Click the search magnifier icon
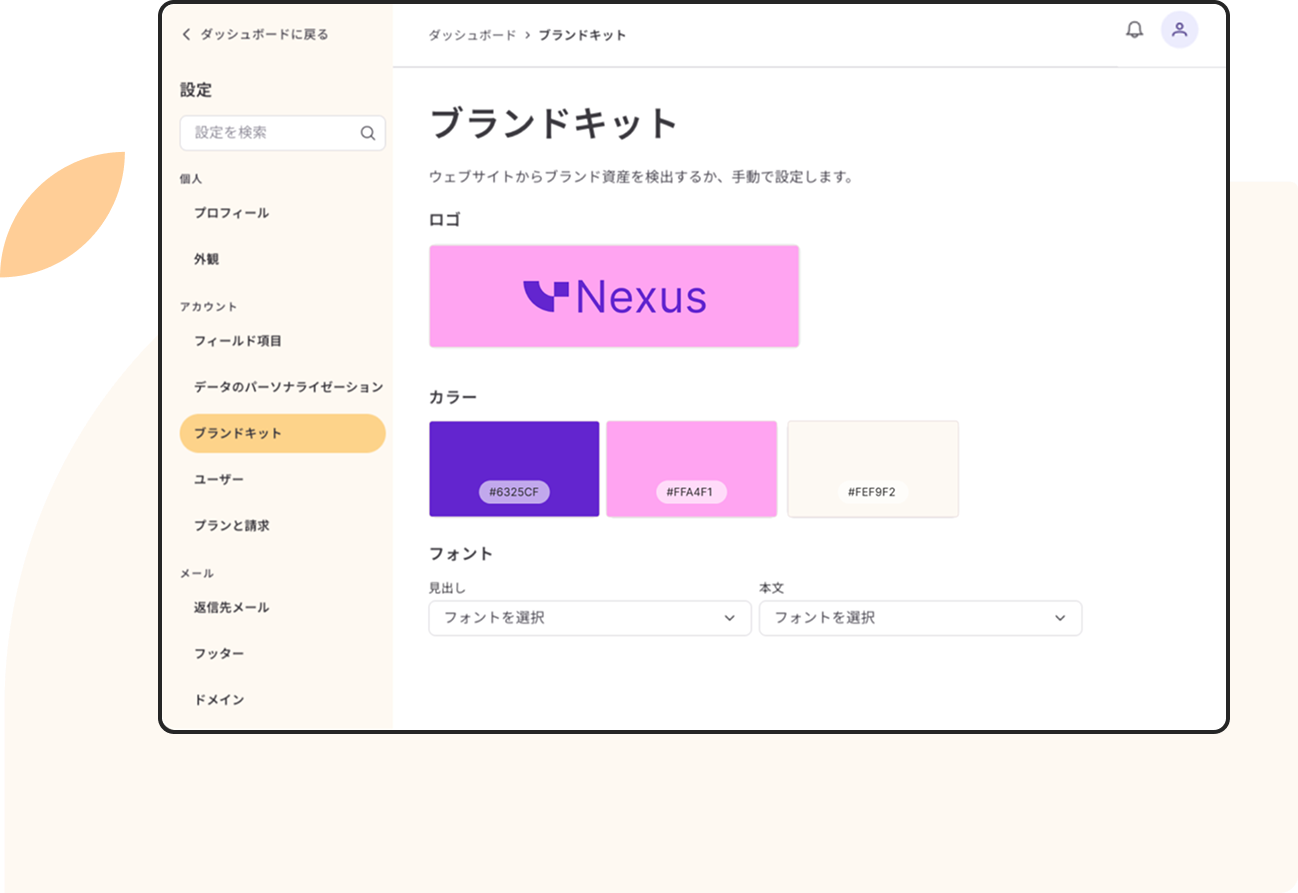This screenshot has height=893, width=1298. pyautogui.click(x=368, y=133)
